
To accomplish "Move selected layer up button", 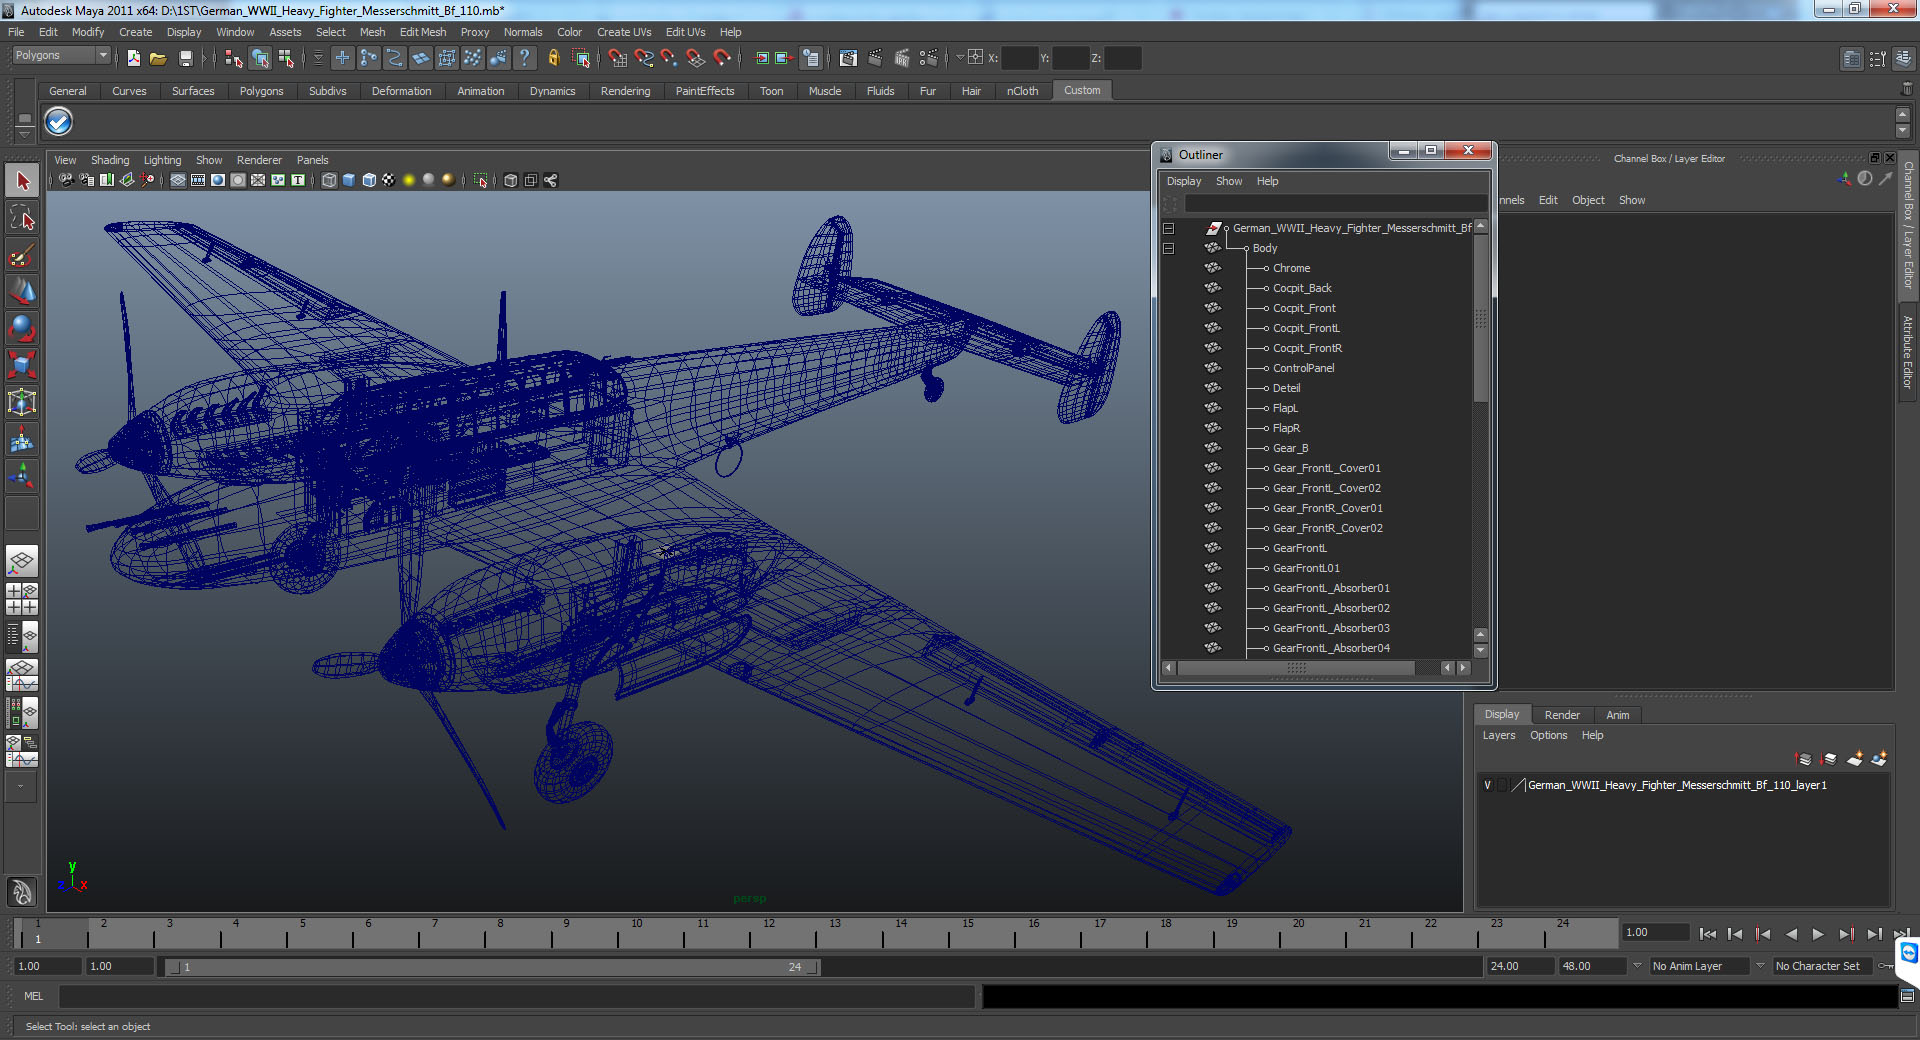I will click(x=1804, y=759).
